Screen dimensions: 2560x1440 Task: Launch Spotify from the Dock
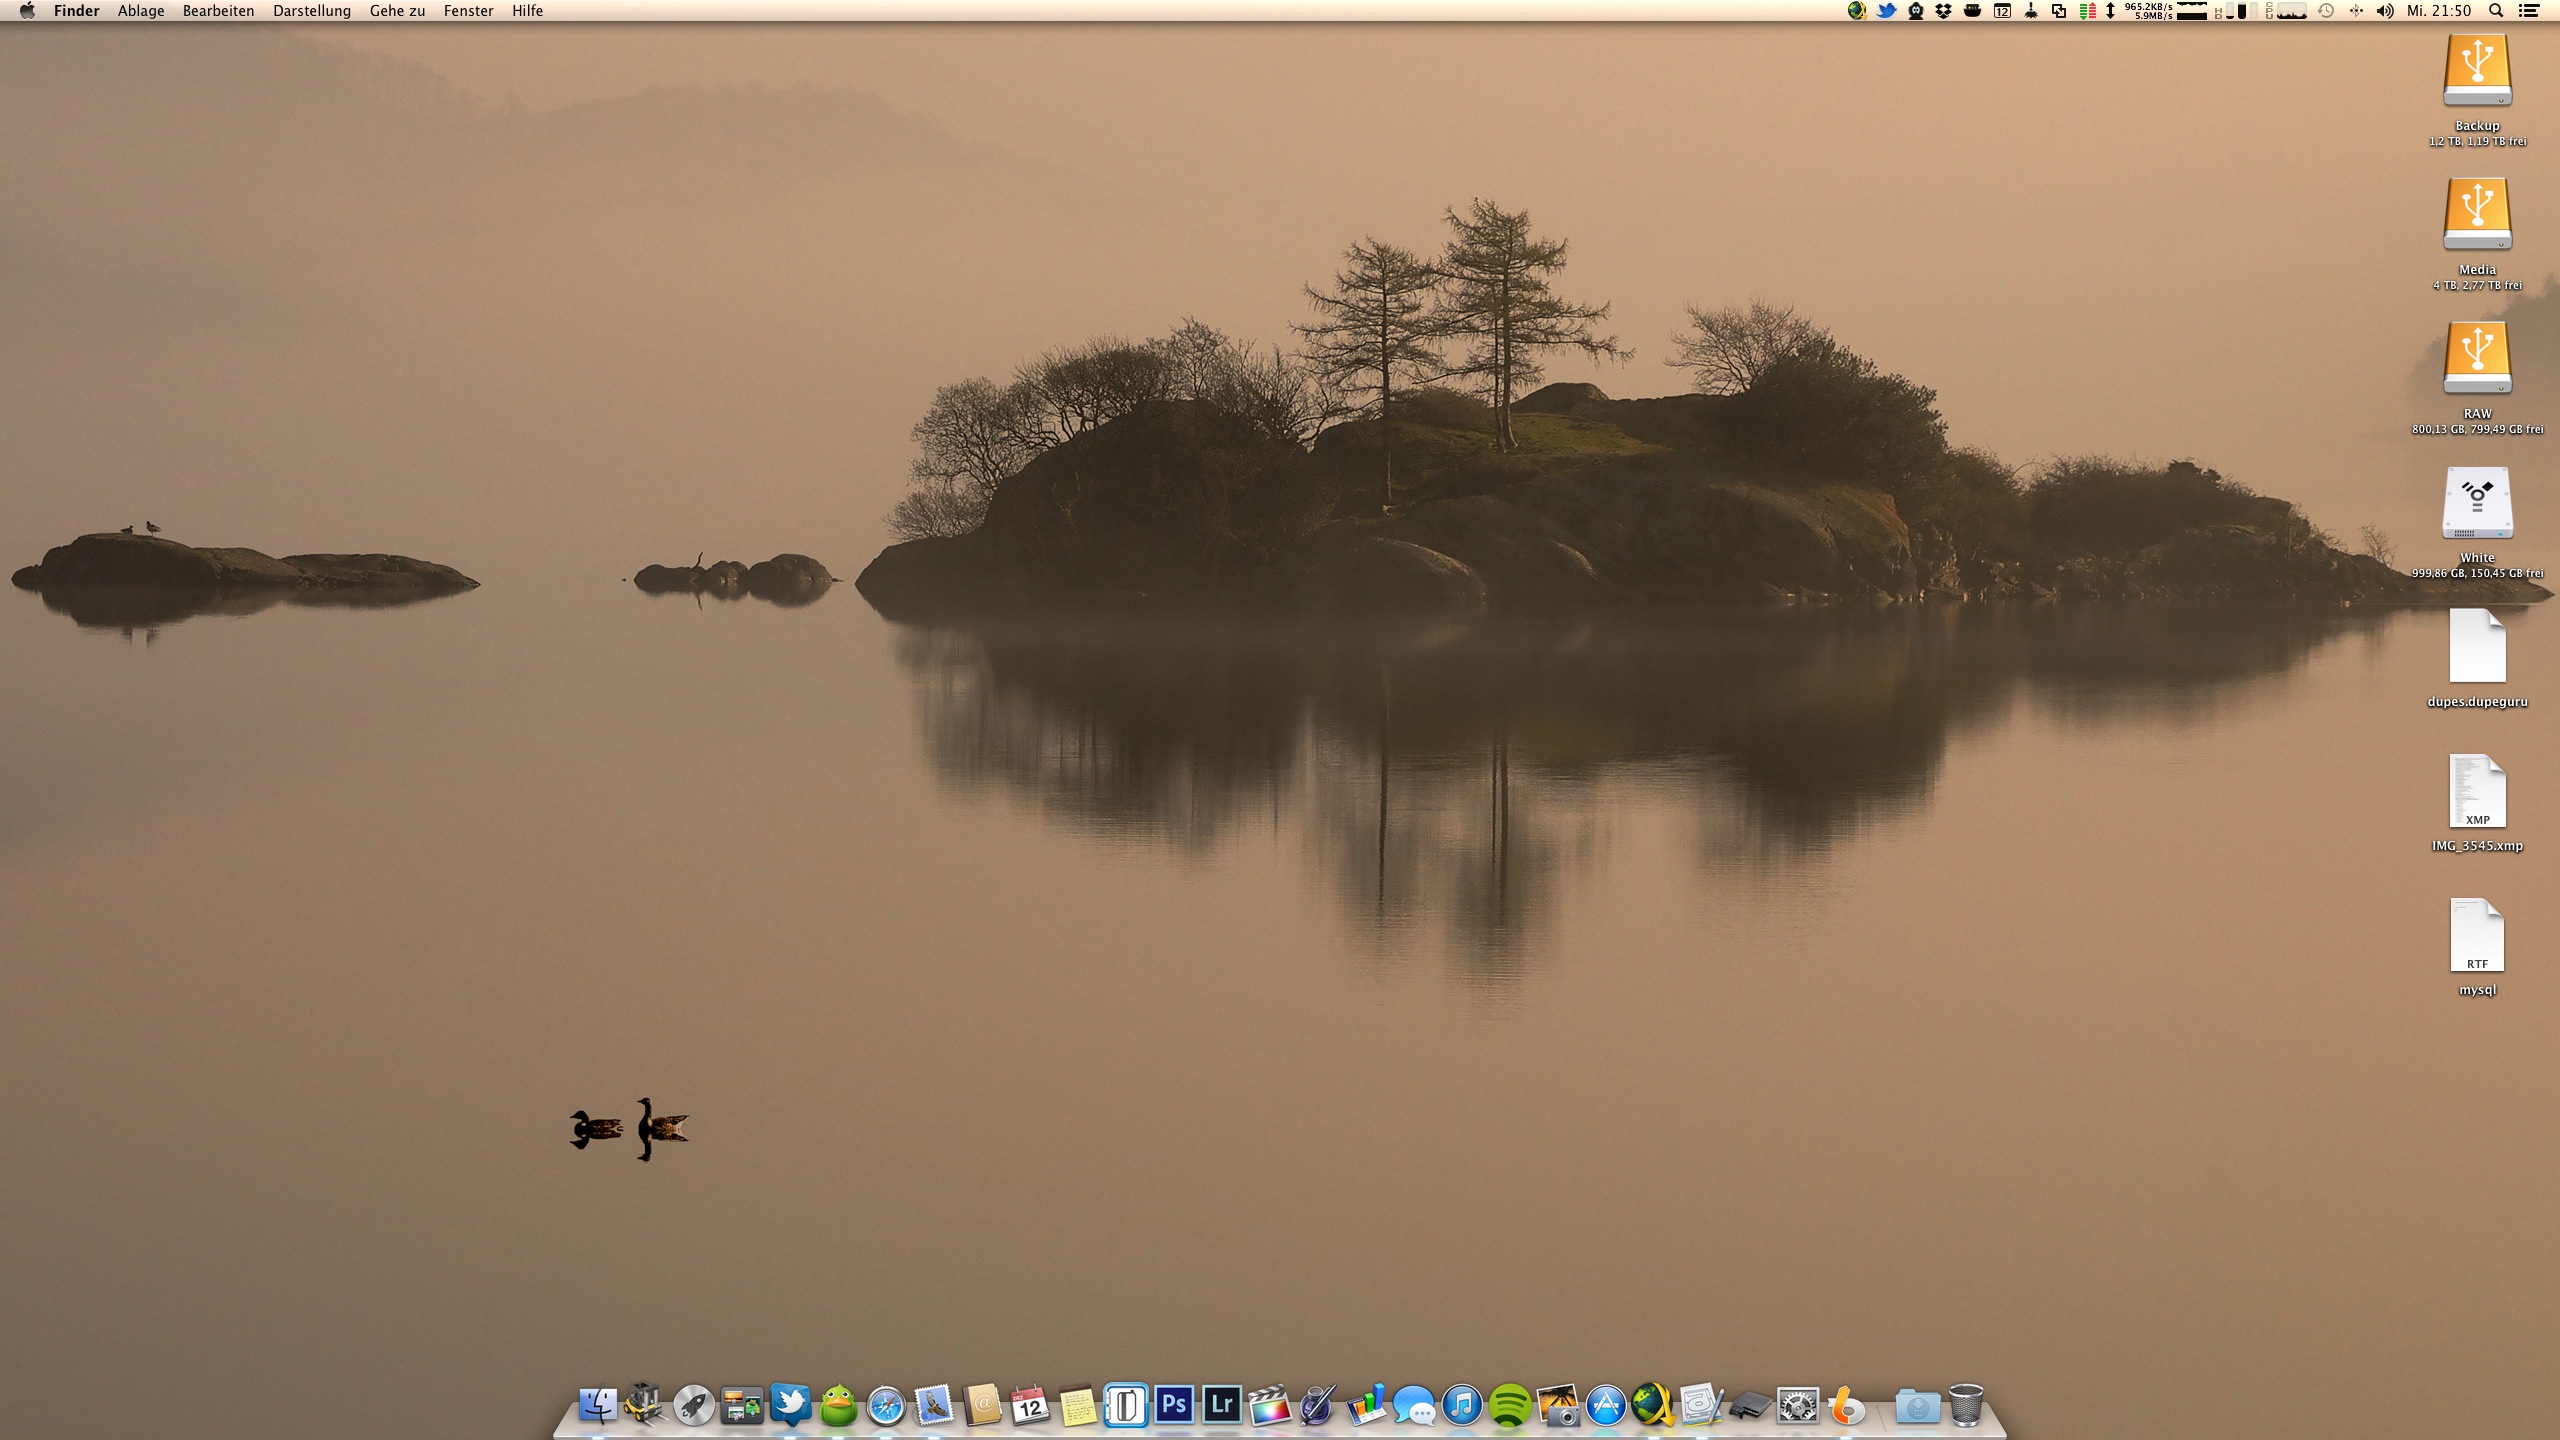(x=1510, y=1405)
